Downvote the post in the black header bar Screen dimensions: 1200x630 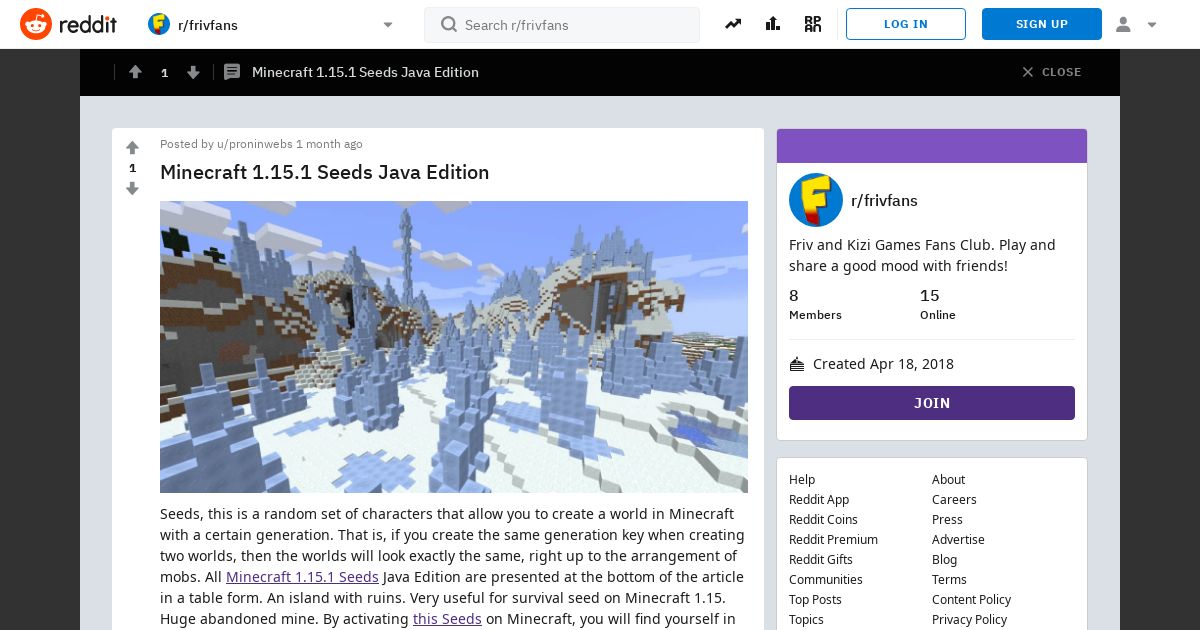(x=193, y=72)
